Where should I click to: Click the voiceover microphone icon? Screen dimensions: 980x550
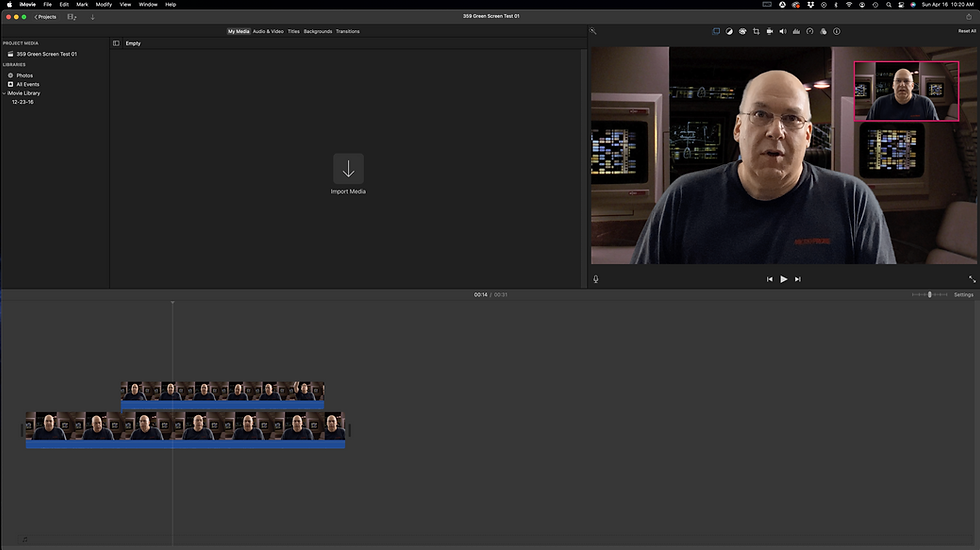tap(596, 279)
